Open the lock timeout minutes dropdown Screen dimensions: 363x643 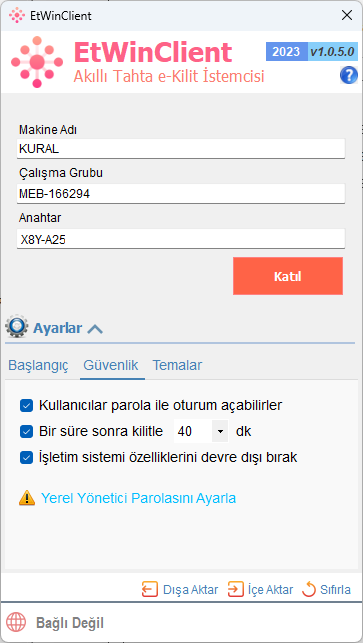point(220,431)
